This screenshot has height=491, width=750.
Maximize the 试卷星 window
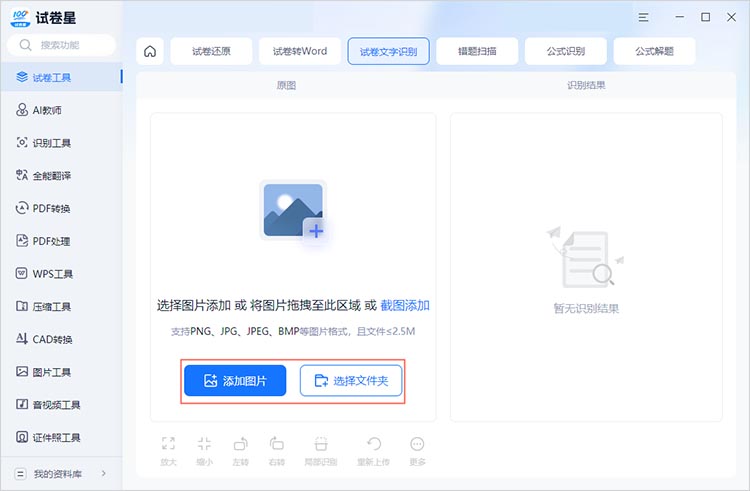point(705,17)
